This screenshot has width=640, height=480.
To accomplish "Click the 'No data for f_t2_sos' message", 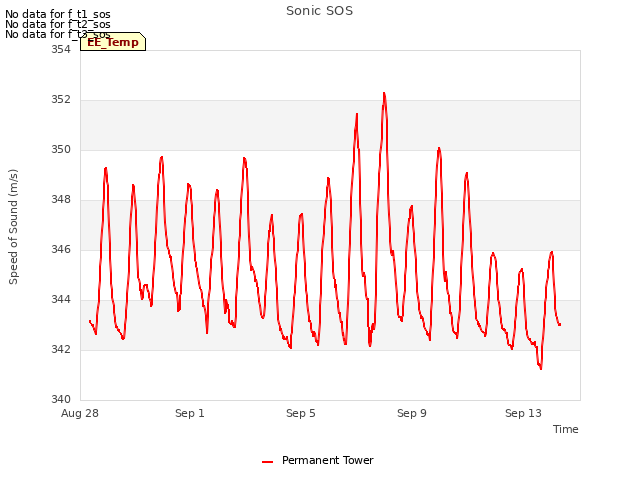I will tap(58, 24).
